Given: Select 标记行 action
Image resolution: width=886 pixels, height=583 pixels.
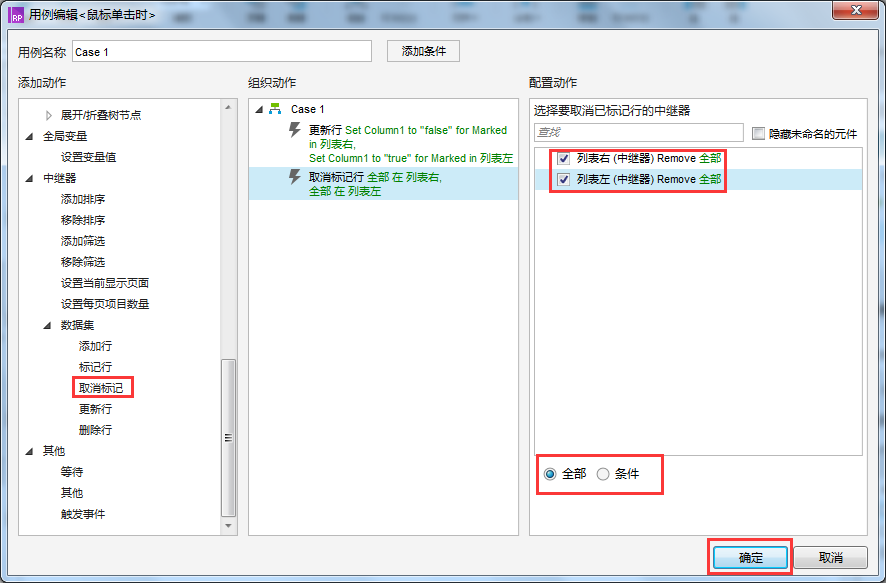Looking at the screenshot, I should [95, 367].
